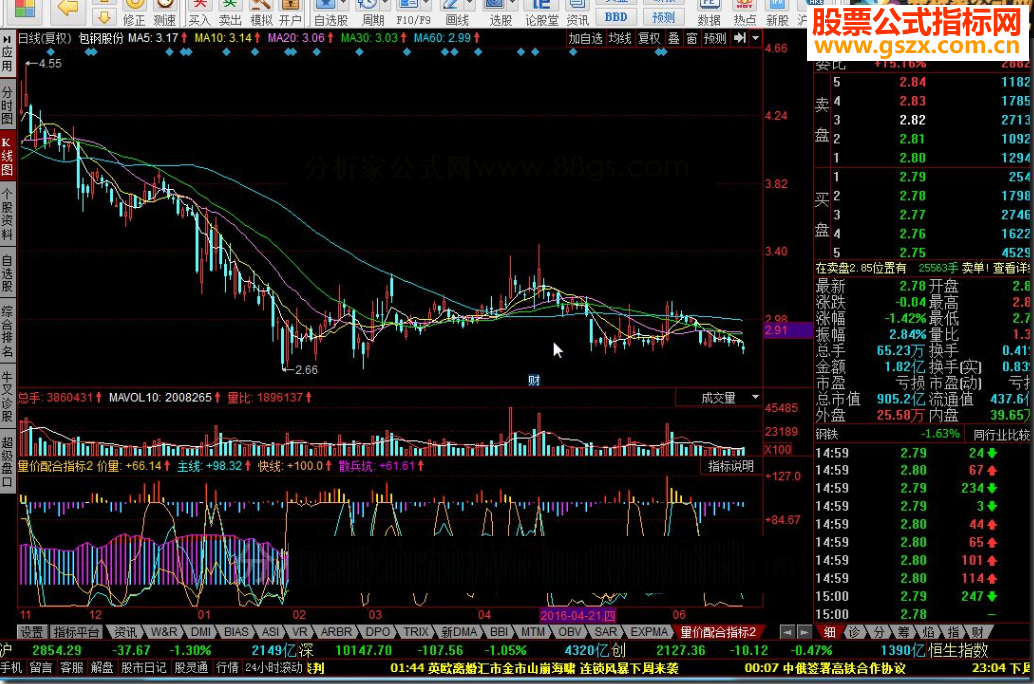Click the yellow down arrow icon
Viewport: 1034px width, 684px height.
click(x=104, y=16)
